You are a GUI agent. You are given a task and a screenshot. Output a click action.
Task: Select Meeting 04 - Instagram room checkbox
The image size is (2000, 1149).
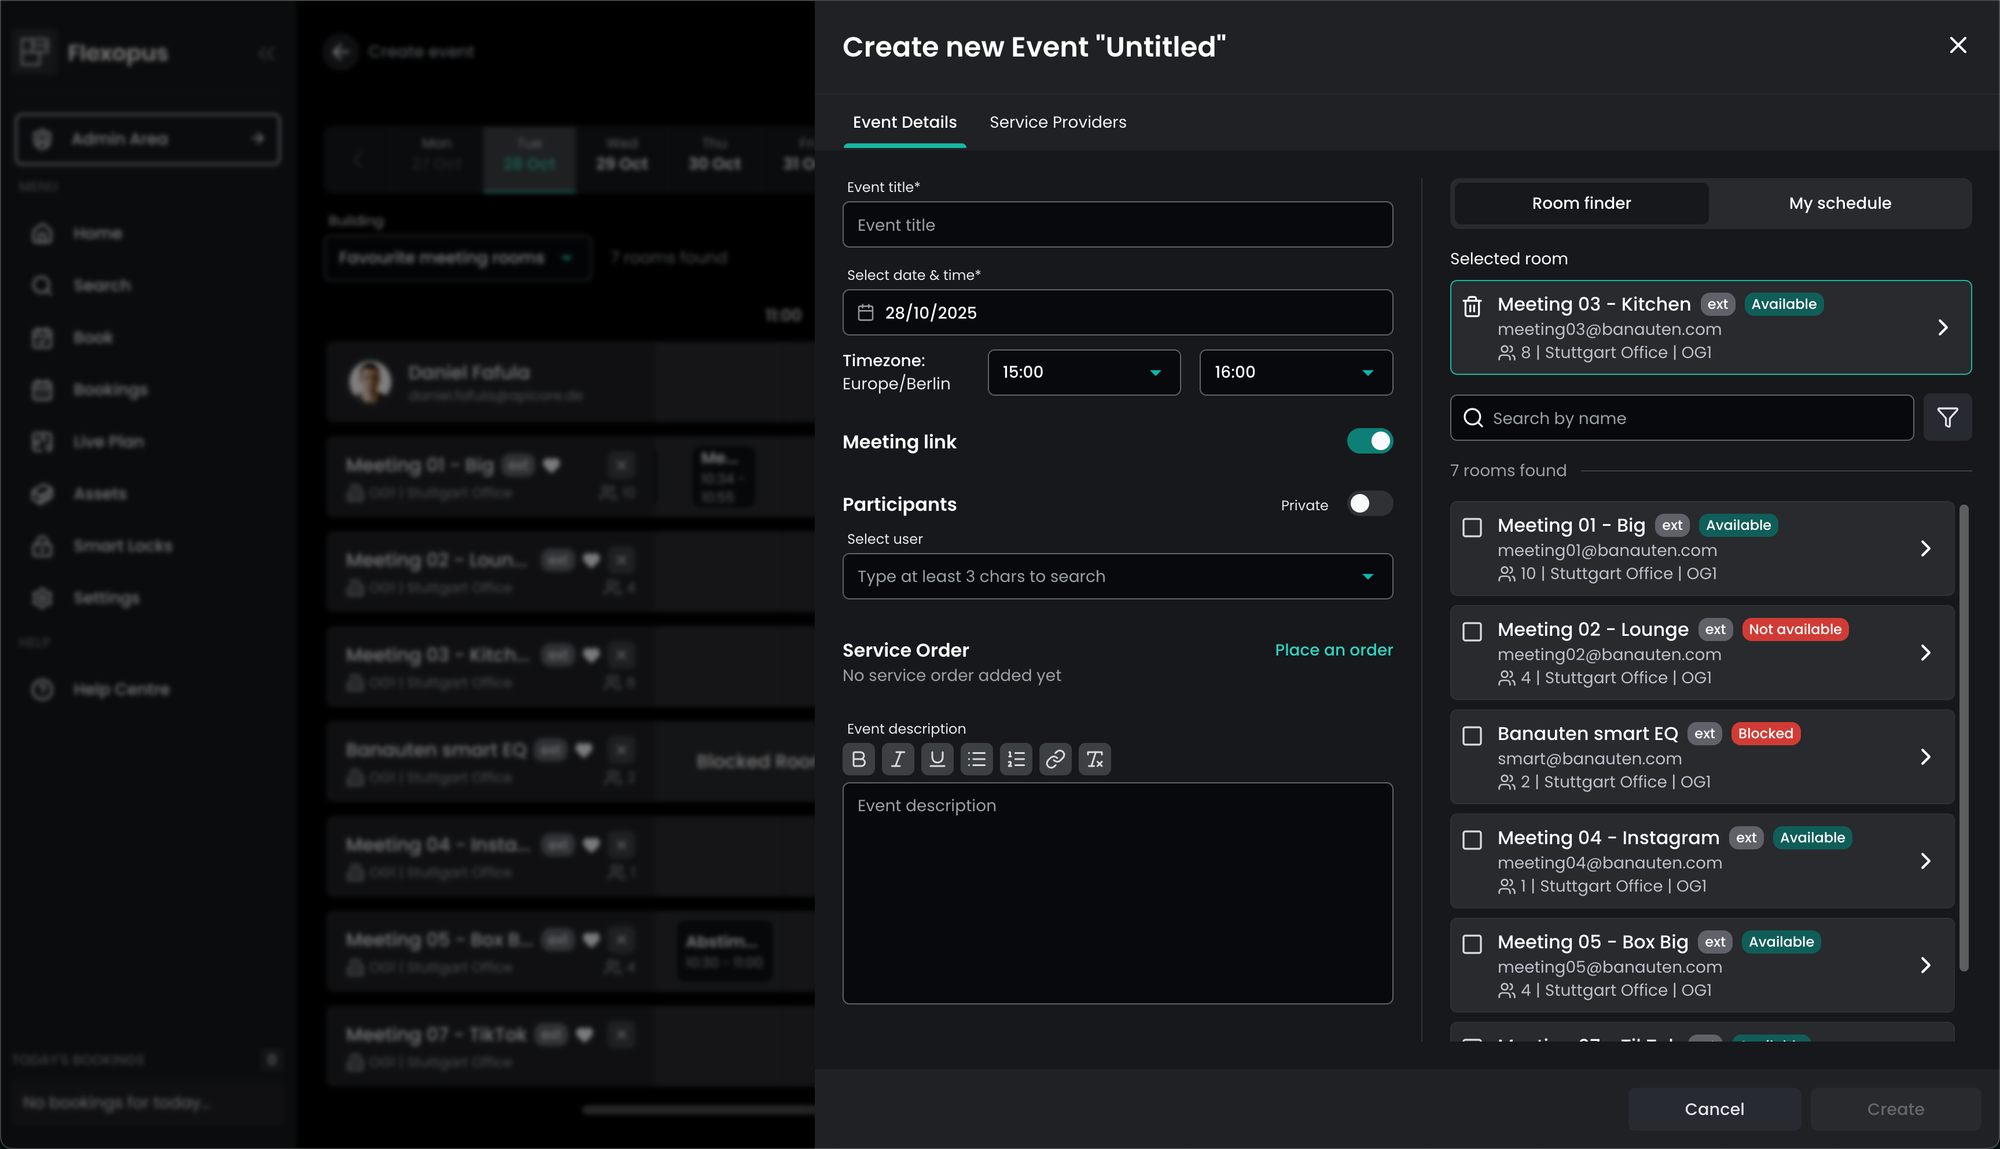1472,840
